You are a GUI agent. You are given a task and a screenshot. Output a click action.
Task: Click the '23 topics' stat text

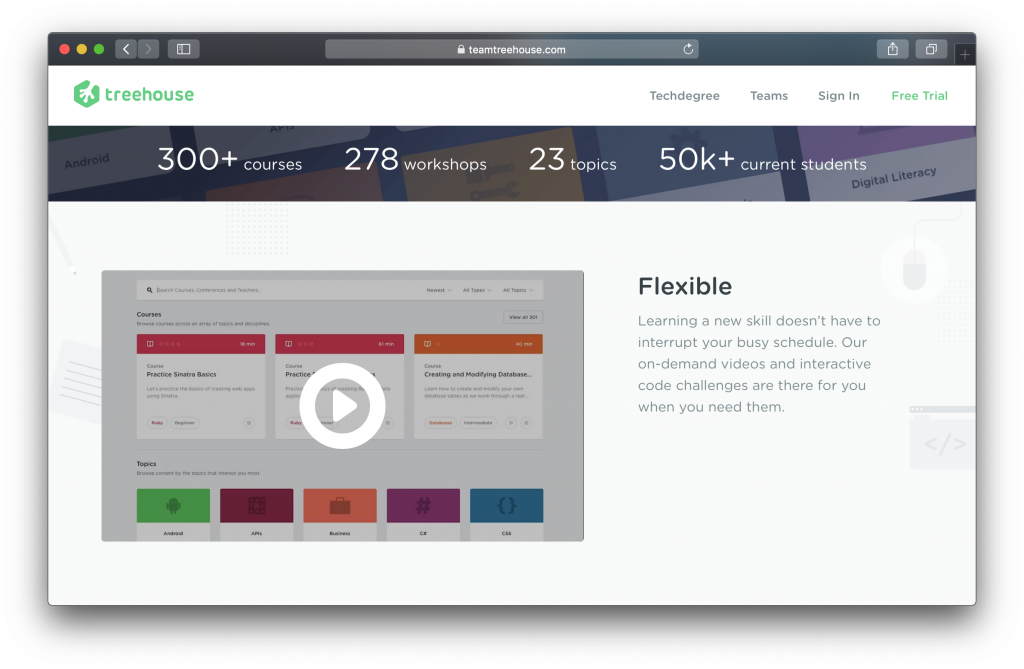573,160
